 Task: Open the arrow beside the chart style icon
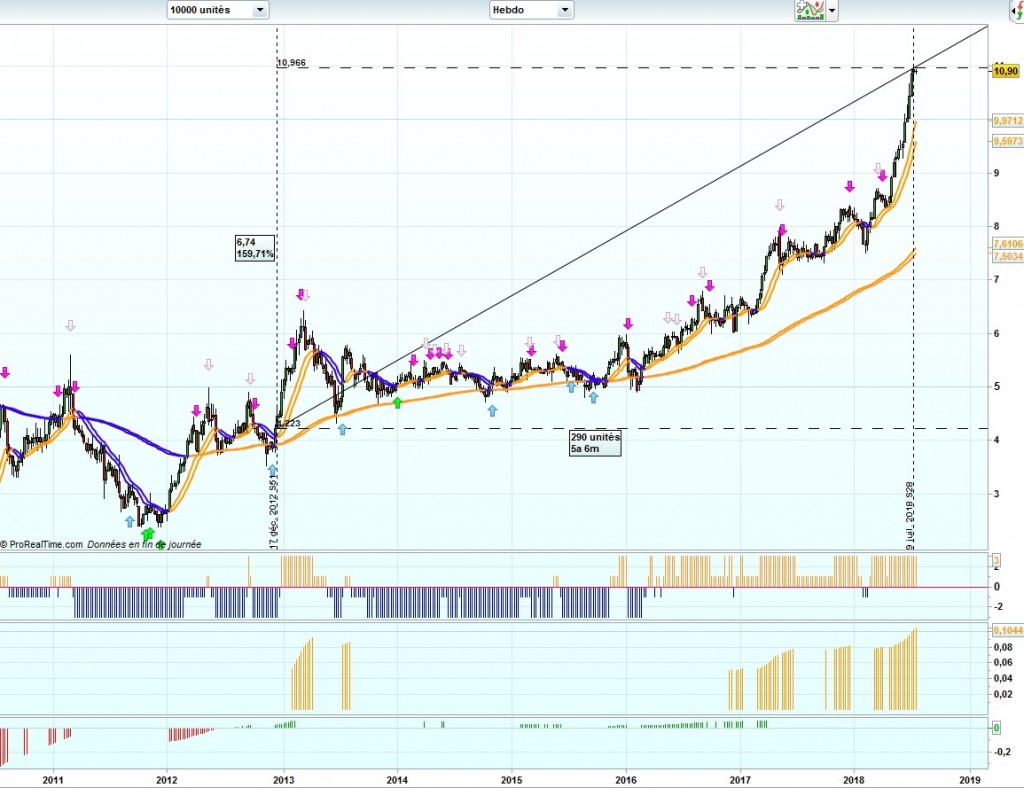click(831, 11)
